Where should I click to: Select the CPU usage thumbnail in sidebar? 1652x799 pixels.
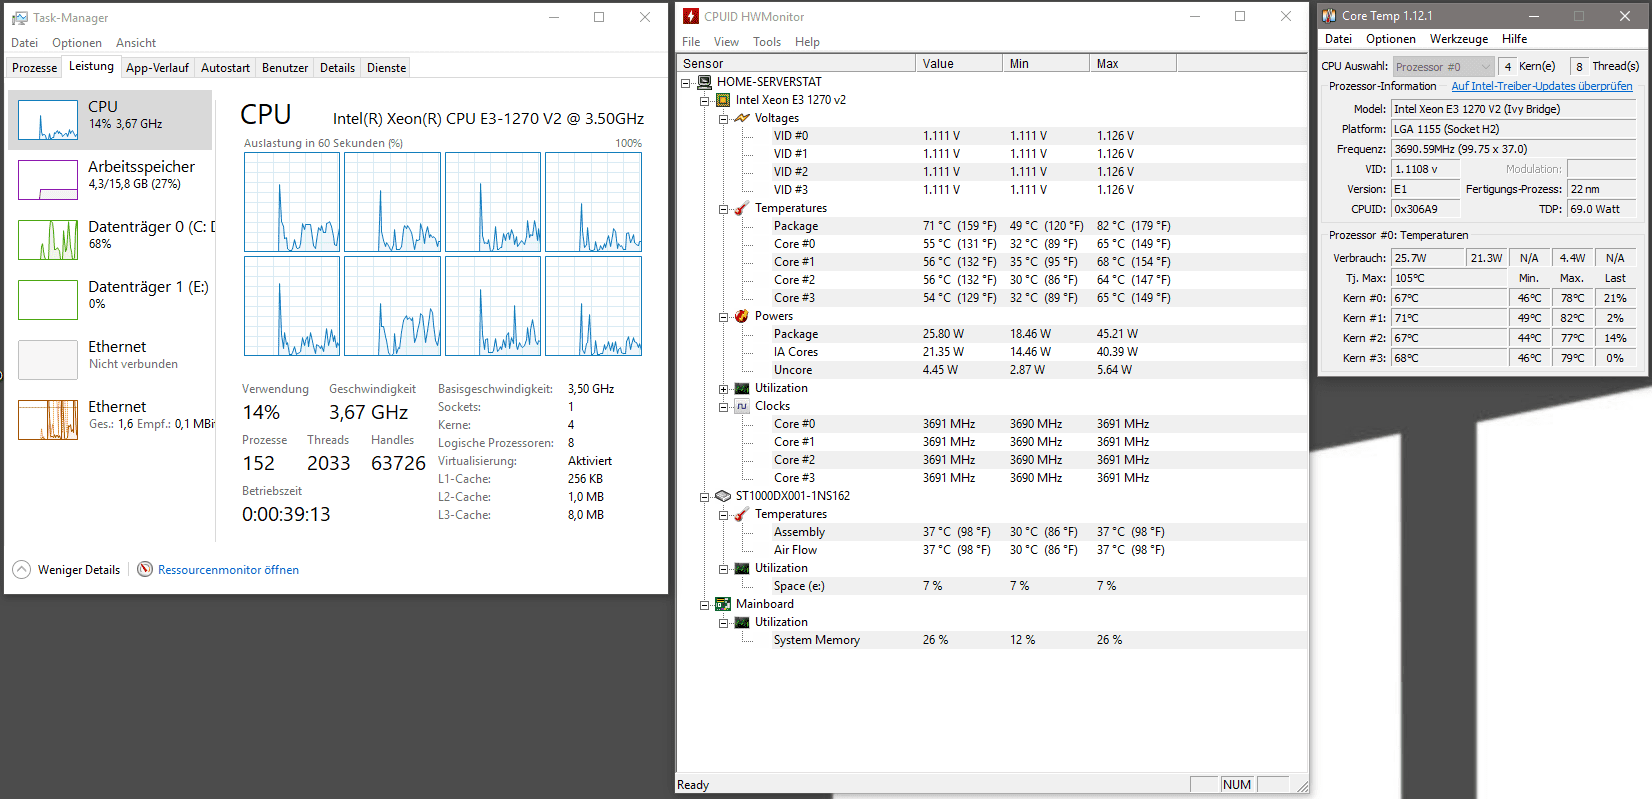click(x=48, y=120)
